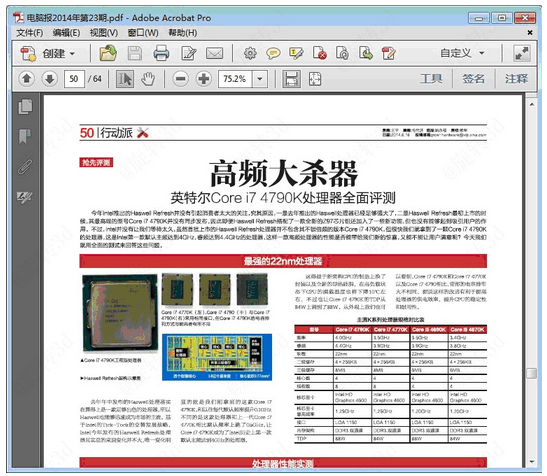Maximize the Acrobat Pro window
Image resolution: width=547 pixels, height=476 pixels.
pos(502,18)
